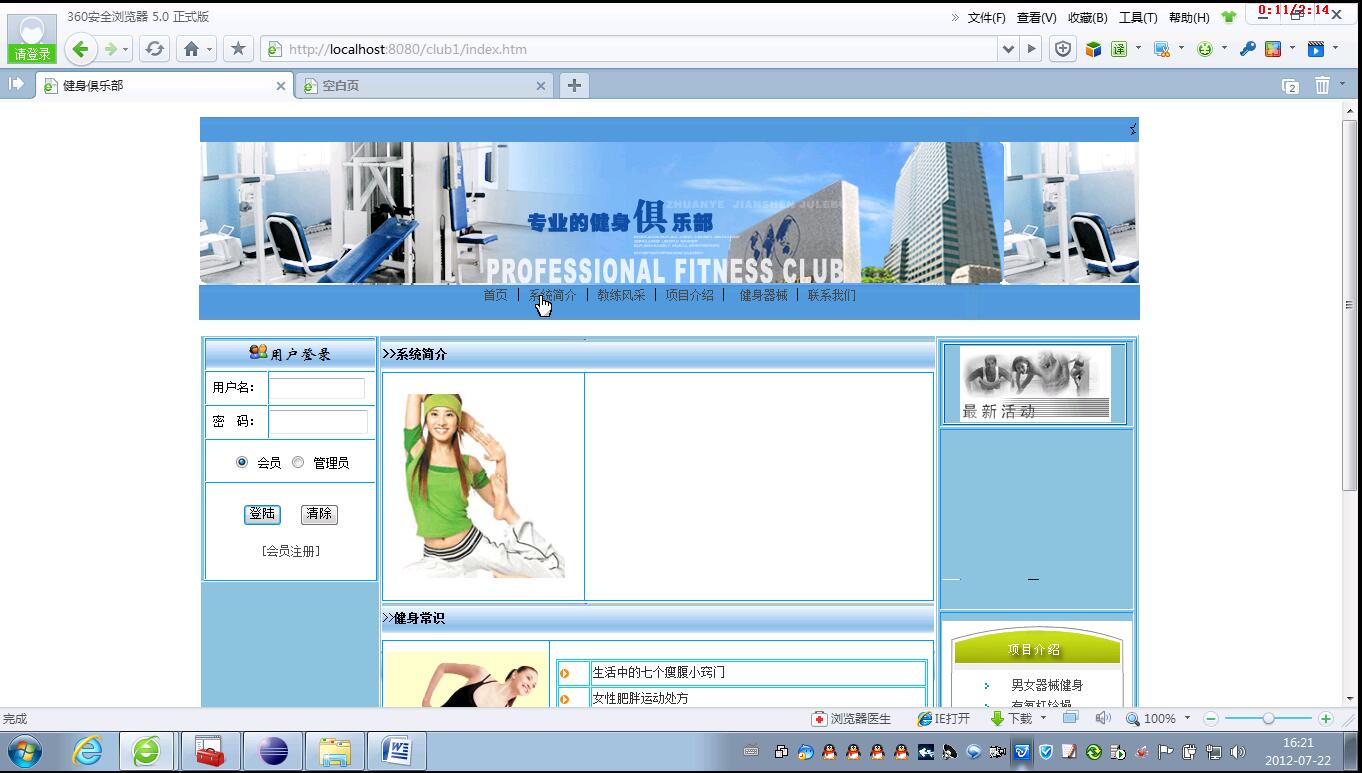
Task: Click the 请登录 user avatar
Action: [x=32, y=39]
